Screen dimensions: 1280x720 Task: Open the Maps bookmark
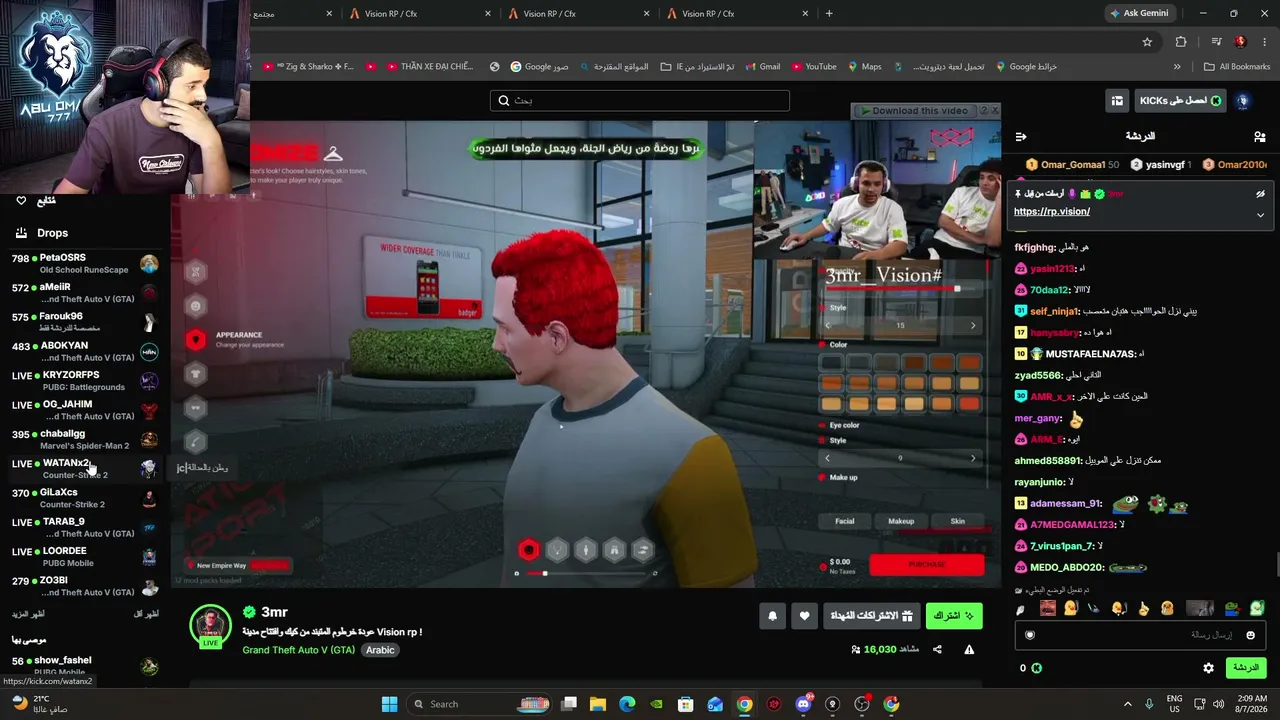(864, 67)
